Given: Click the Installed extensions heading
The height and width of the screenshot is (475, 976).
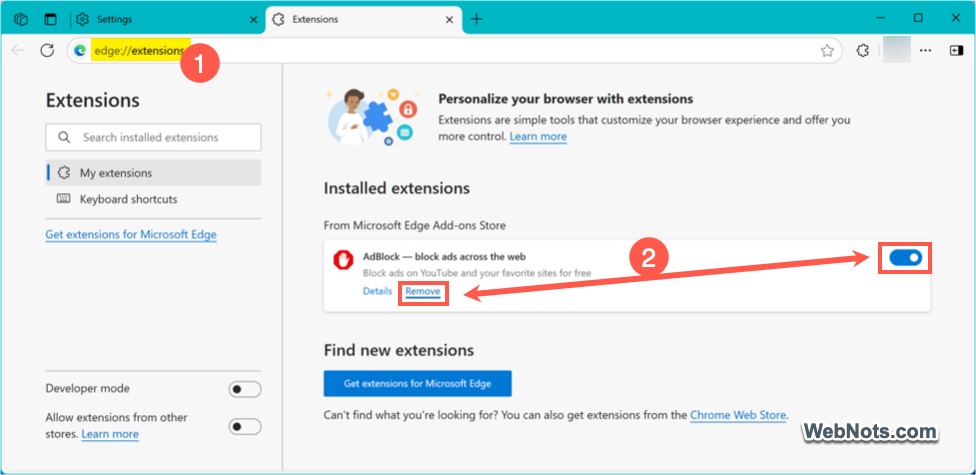Looking at the screenshot, I should point(396,188).
